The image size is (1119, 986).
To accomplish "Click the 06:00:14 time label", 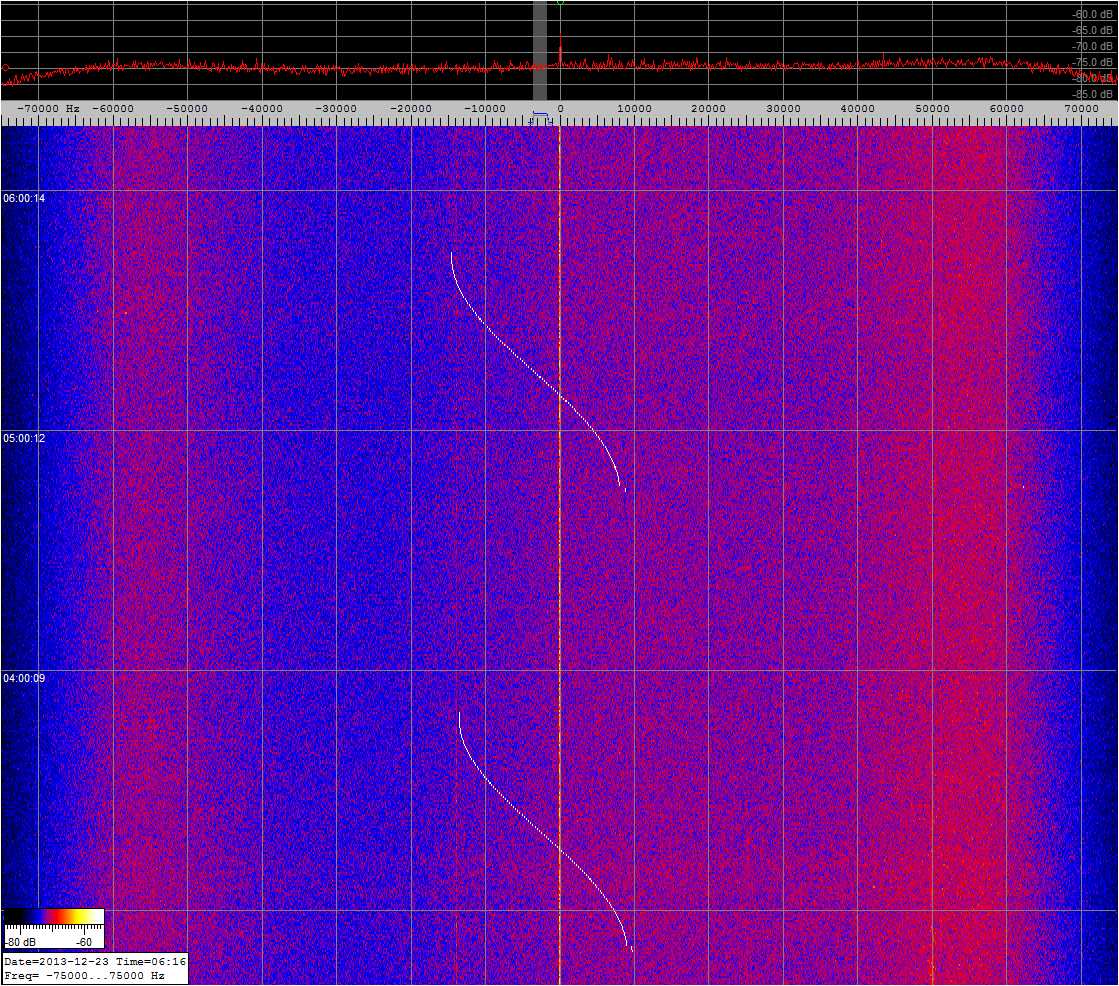I will click(x=24, y=198).
